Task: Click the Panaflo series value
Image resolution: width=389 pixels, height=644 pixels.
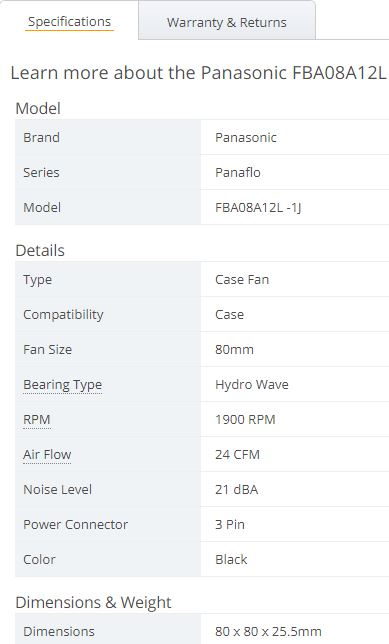Action: tap(238, 172)
